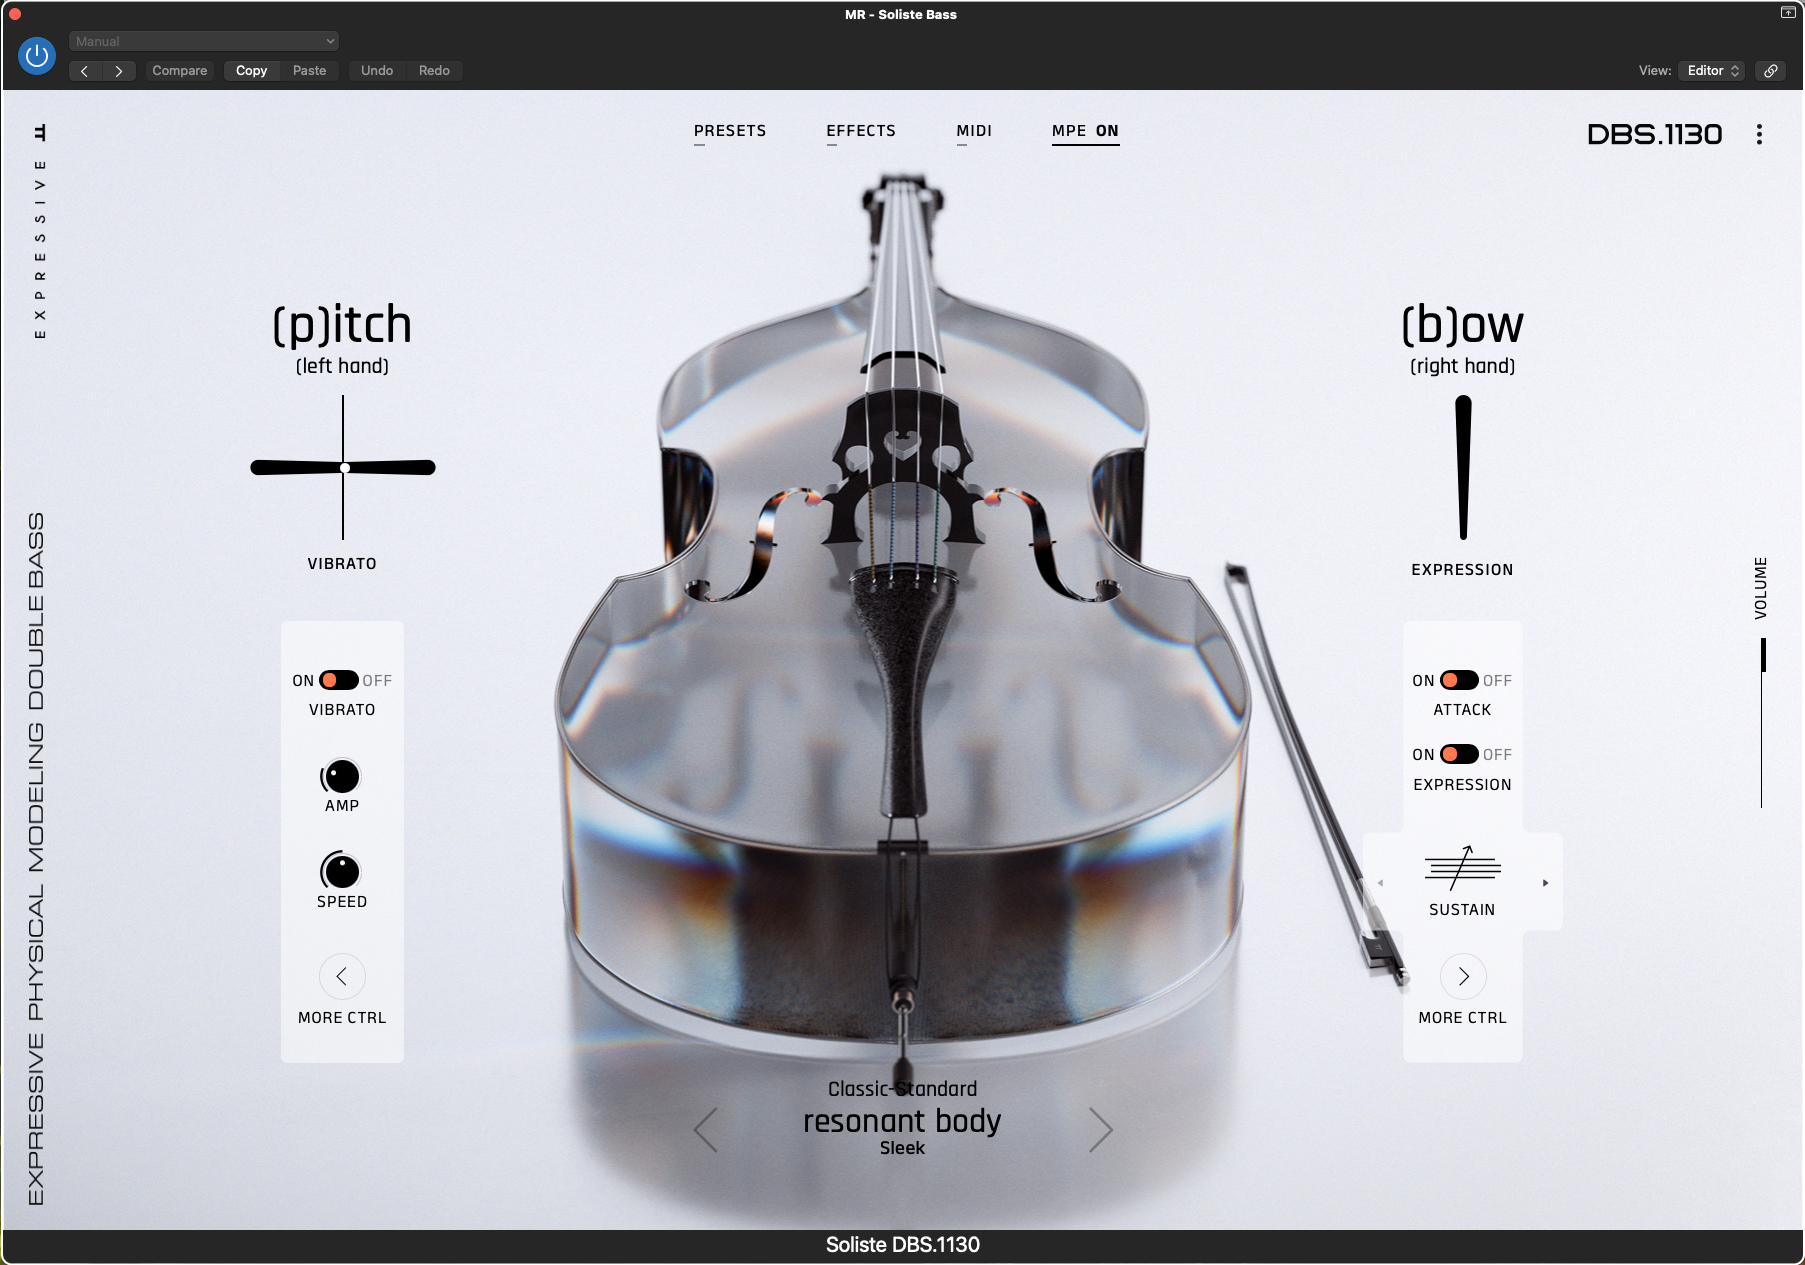Viewport: 1805px width, 1265px height.
Task: Click the vibrato cross-shaped pitch pad
Action: tap(343, 468)
